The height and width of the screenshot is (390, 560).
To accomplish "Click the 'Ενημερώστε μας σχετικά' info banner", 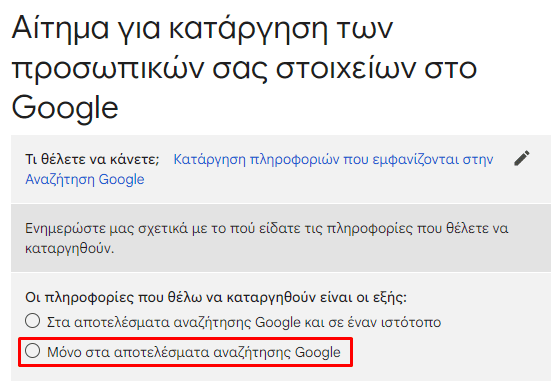I will click(x=281, y=238).
